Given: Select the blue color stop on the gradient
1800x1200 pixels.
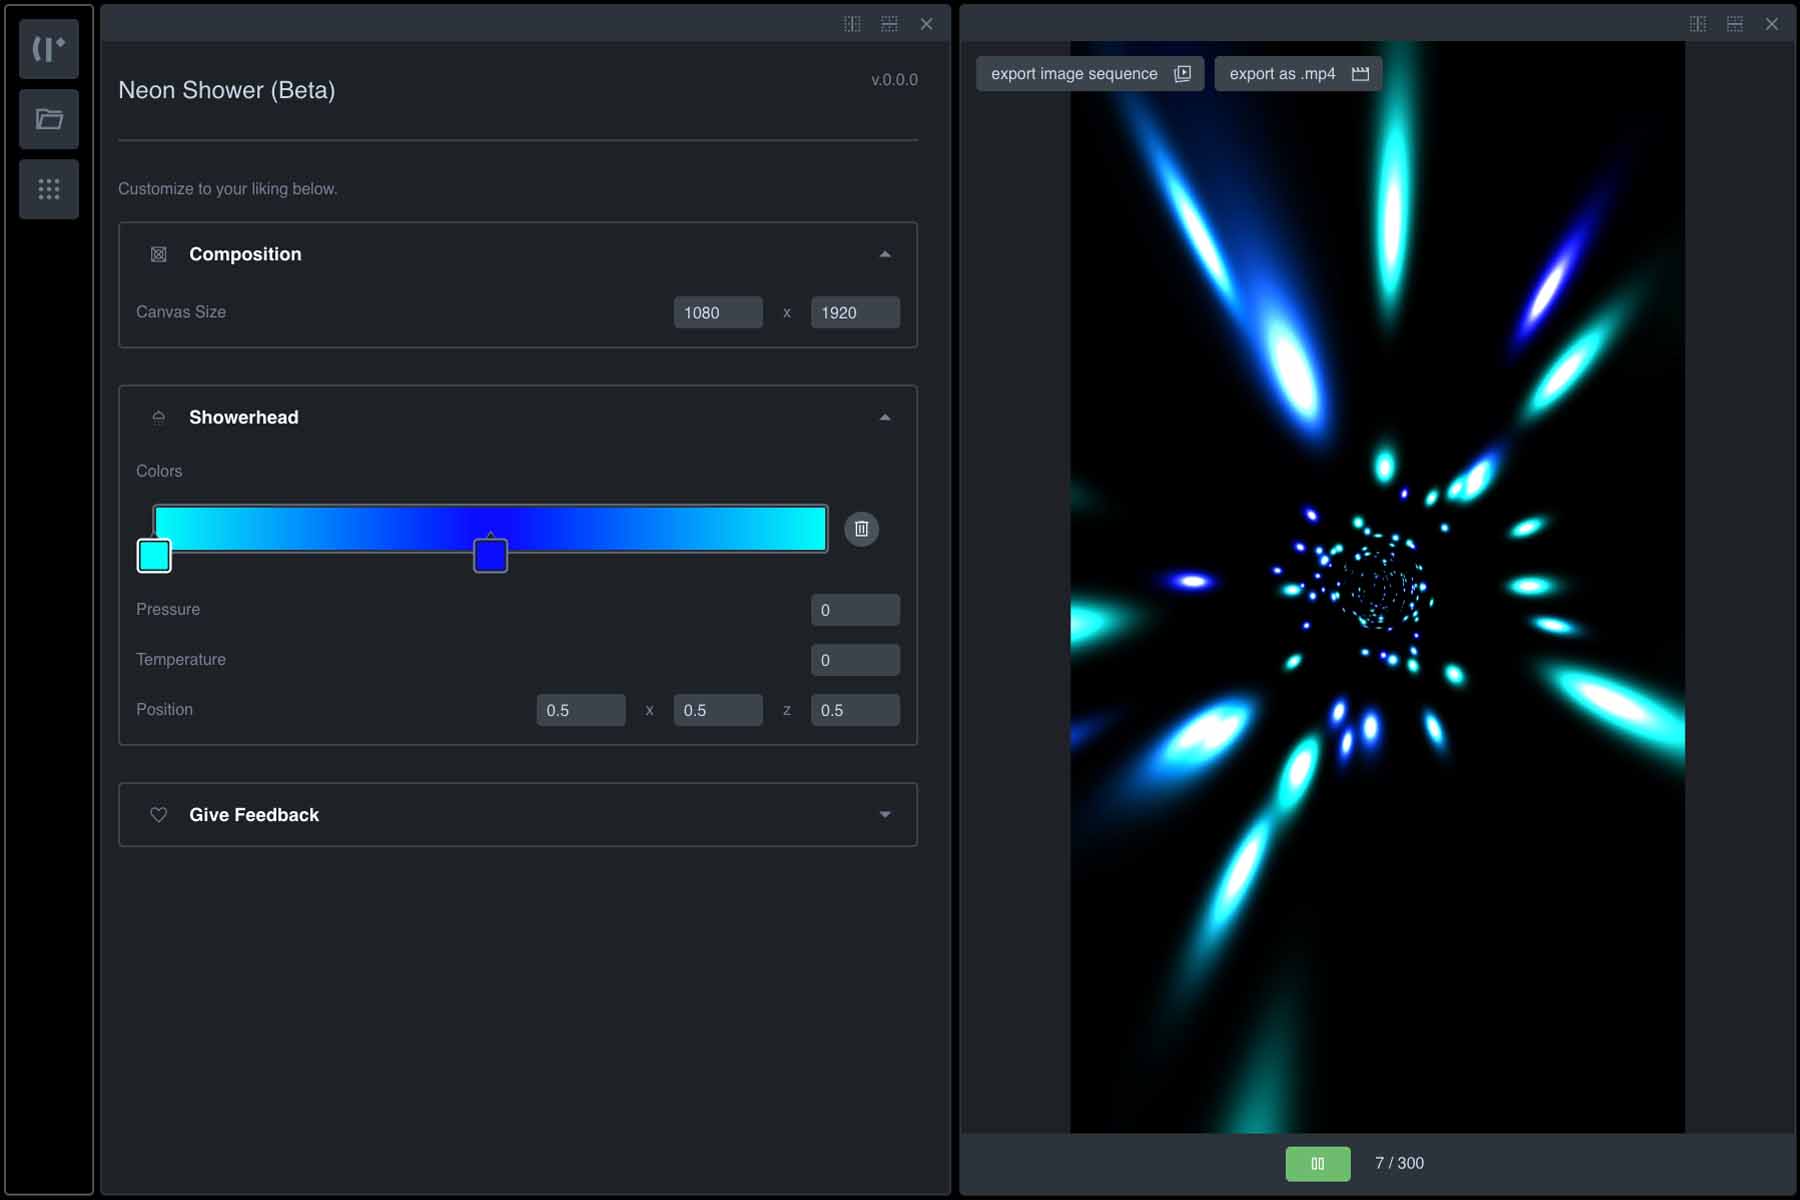Looking at the screenshot, I should 491,558.
